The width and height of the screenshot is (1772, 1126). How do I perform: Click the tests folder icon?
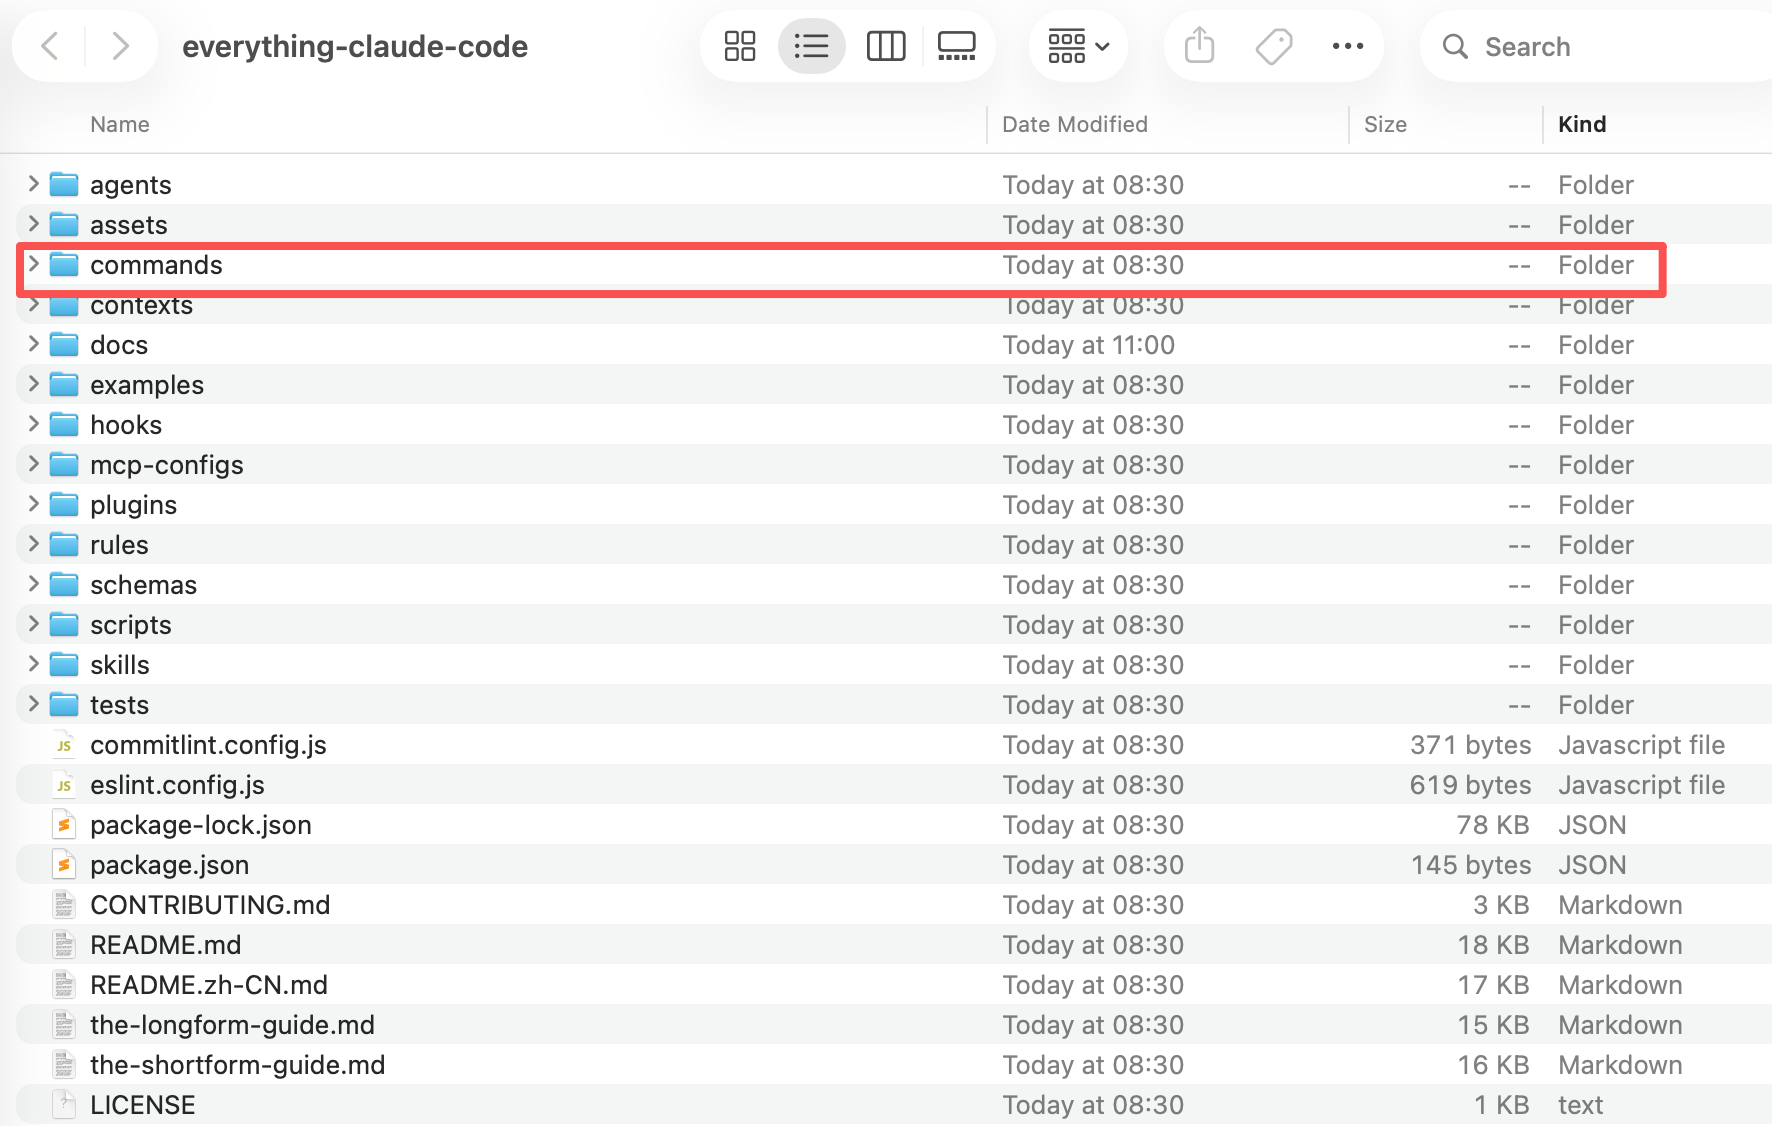[x=64, y=704]
